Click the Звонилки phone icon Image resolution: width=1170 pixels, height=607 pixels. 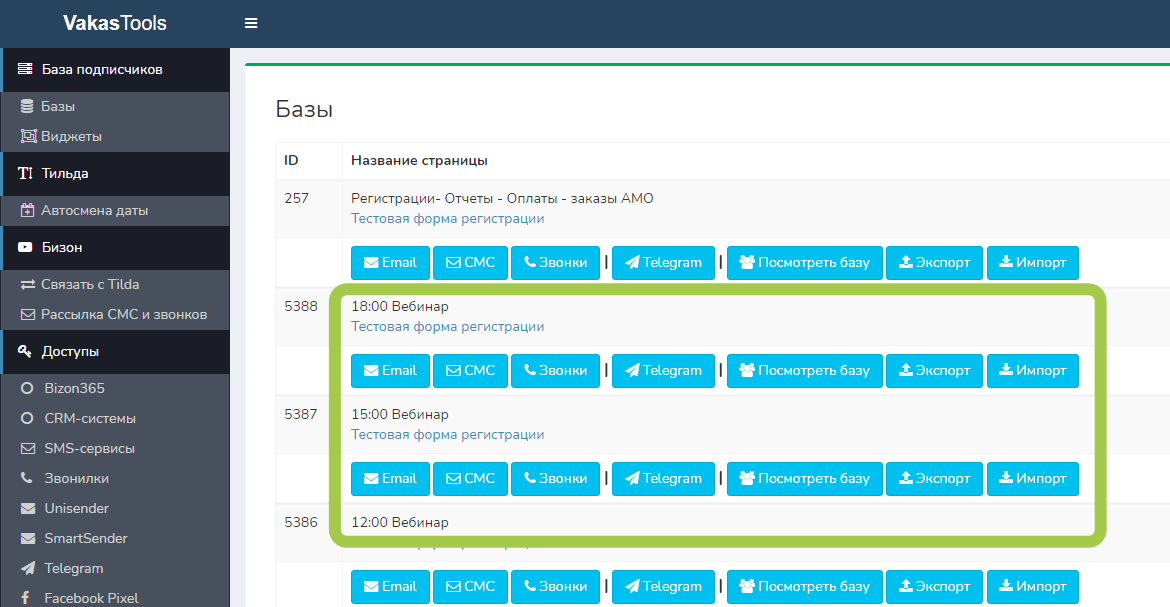(x=27, y=479)
